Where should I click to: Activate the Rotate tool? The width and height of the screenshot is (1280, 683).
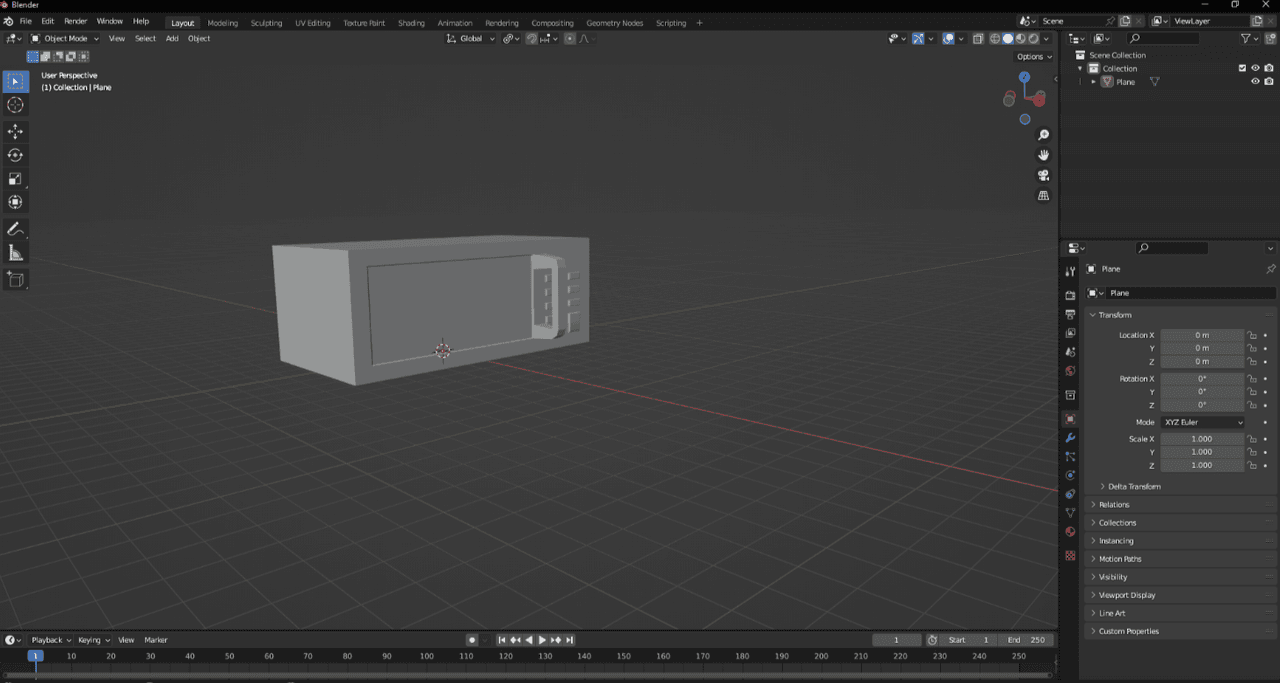tap(15, 155)
